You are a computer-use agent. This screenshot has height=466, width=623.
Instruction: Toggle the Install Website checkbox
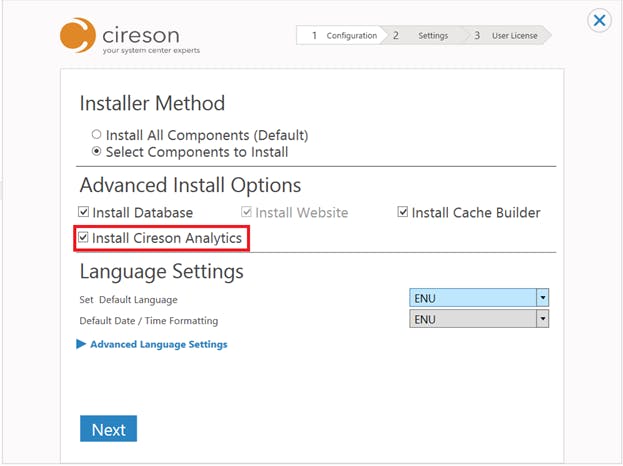click(247, 213)
